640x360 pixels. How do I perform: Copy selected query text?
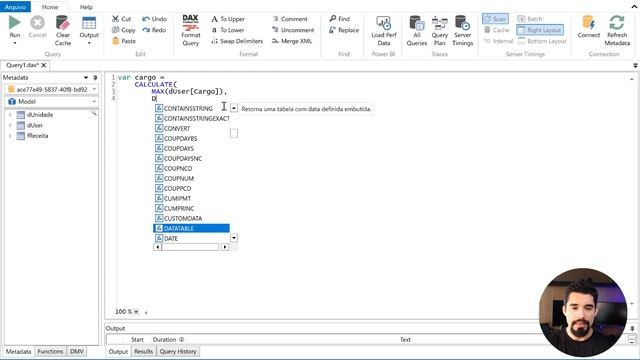coord(123,30)
